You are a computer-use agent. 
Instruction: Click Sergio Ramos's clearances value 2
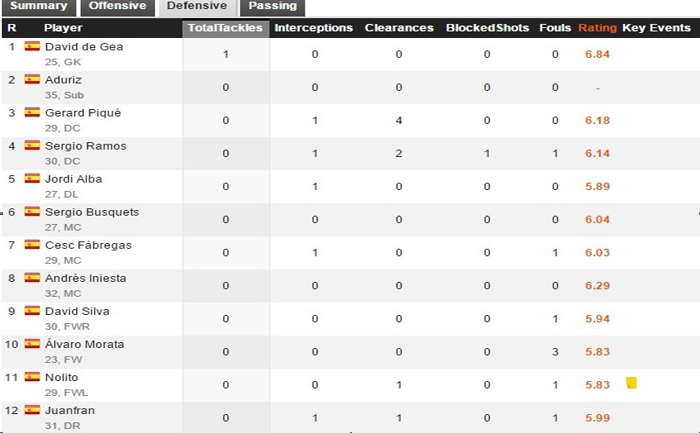(399, 154)
